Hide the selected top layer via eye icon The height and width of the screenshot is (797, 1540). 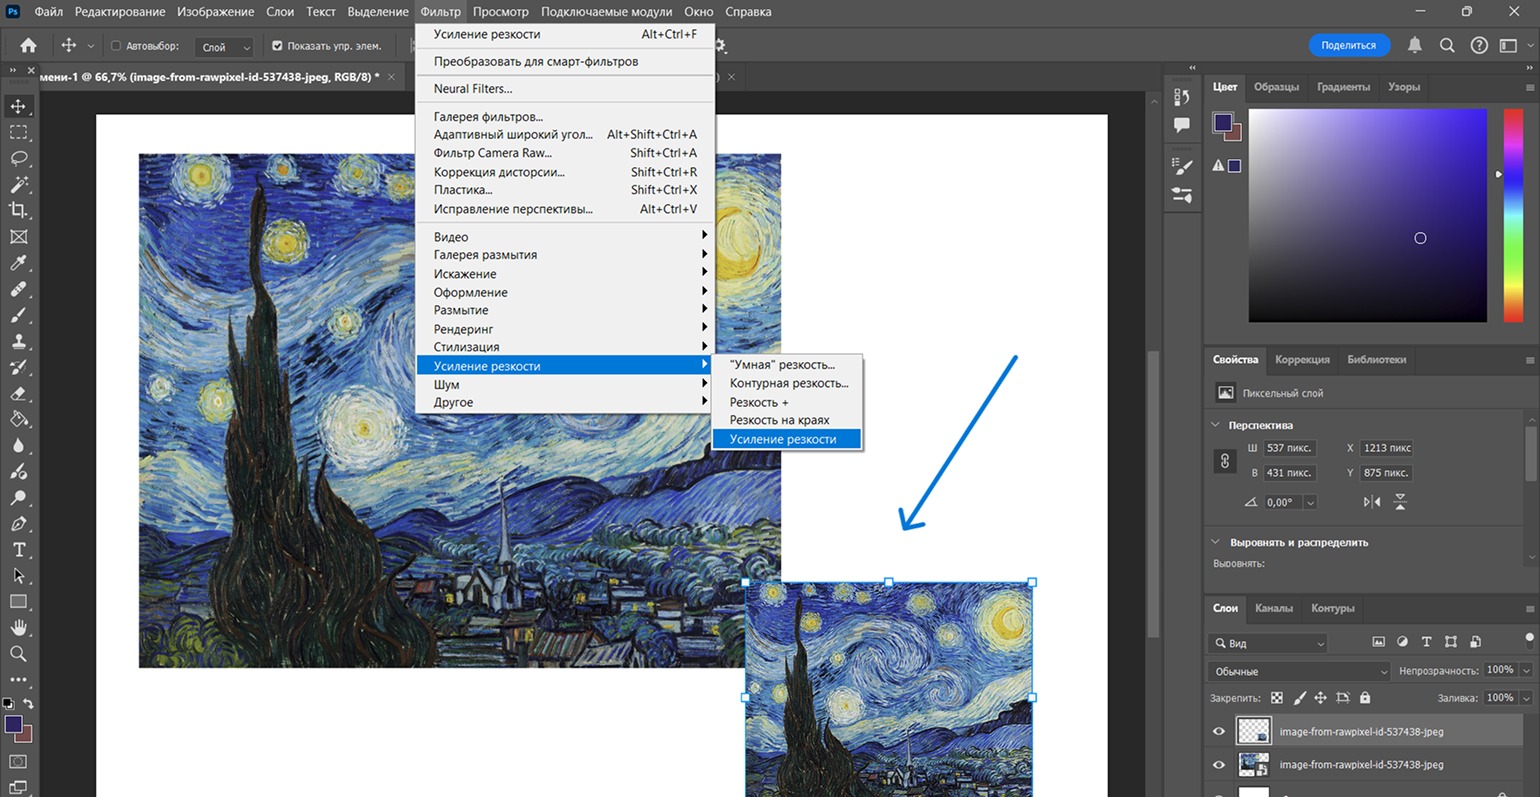tap(1219, 732)
